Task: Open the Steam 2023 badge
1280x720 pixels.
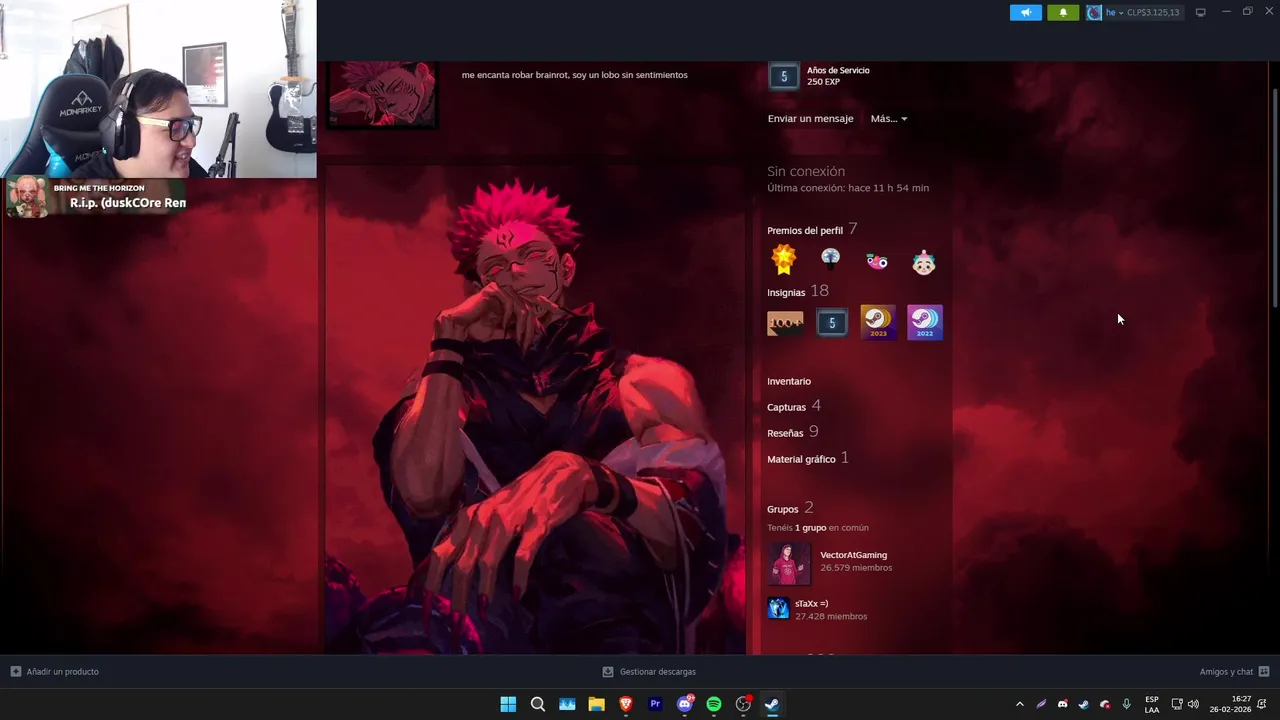Action: pos(878,322)
